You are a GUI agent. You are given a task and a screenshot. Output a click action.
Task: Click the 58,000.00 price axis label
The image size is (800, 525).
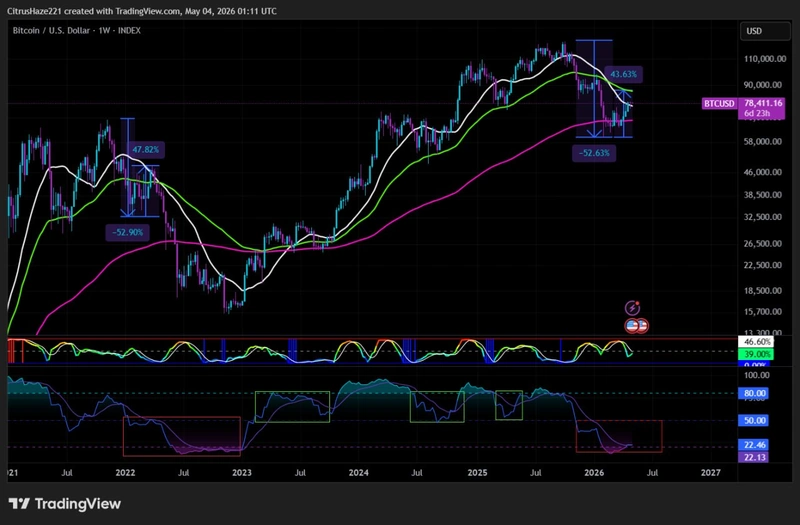point(763,141)
